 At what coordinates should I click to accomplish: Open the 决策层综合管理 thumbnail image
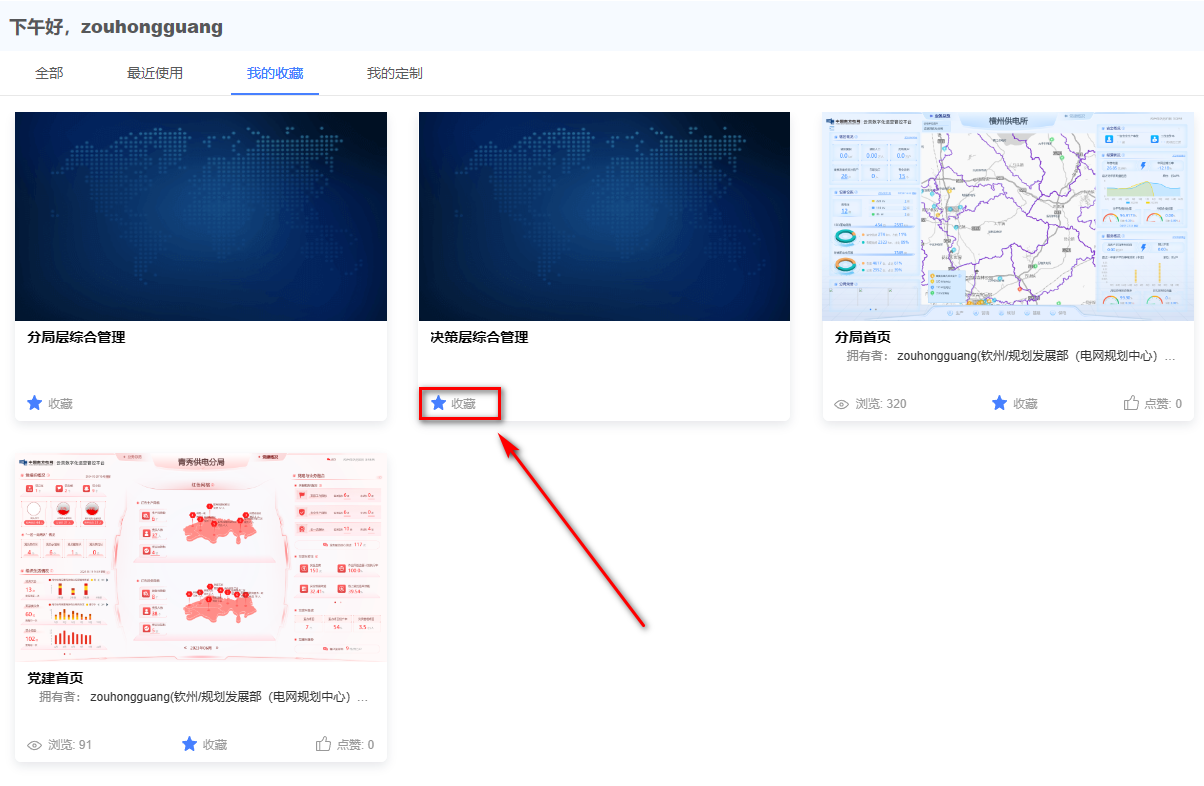click(604, 216)
